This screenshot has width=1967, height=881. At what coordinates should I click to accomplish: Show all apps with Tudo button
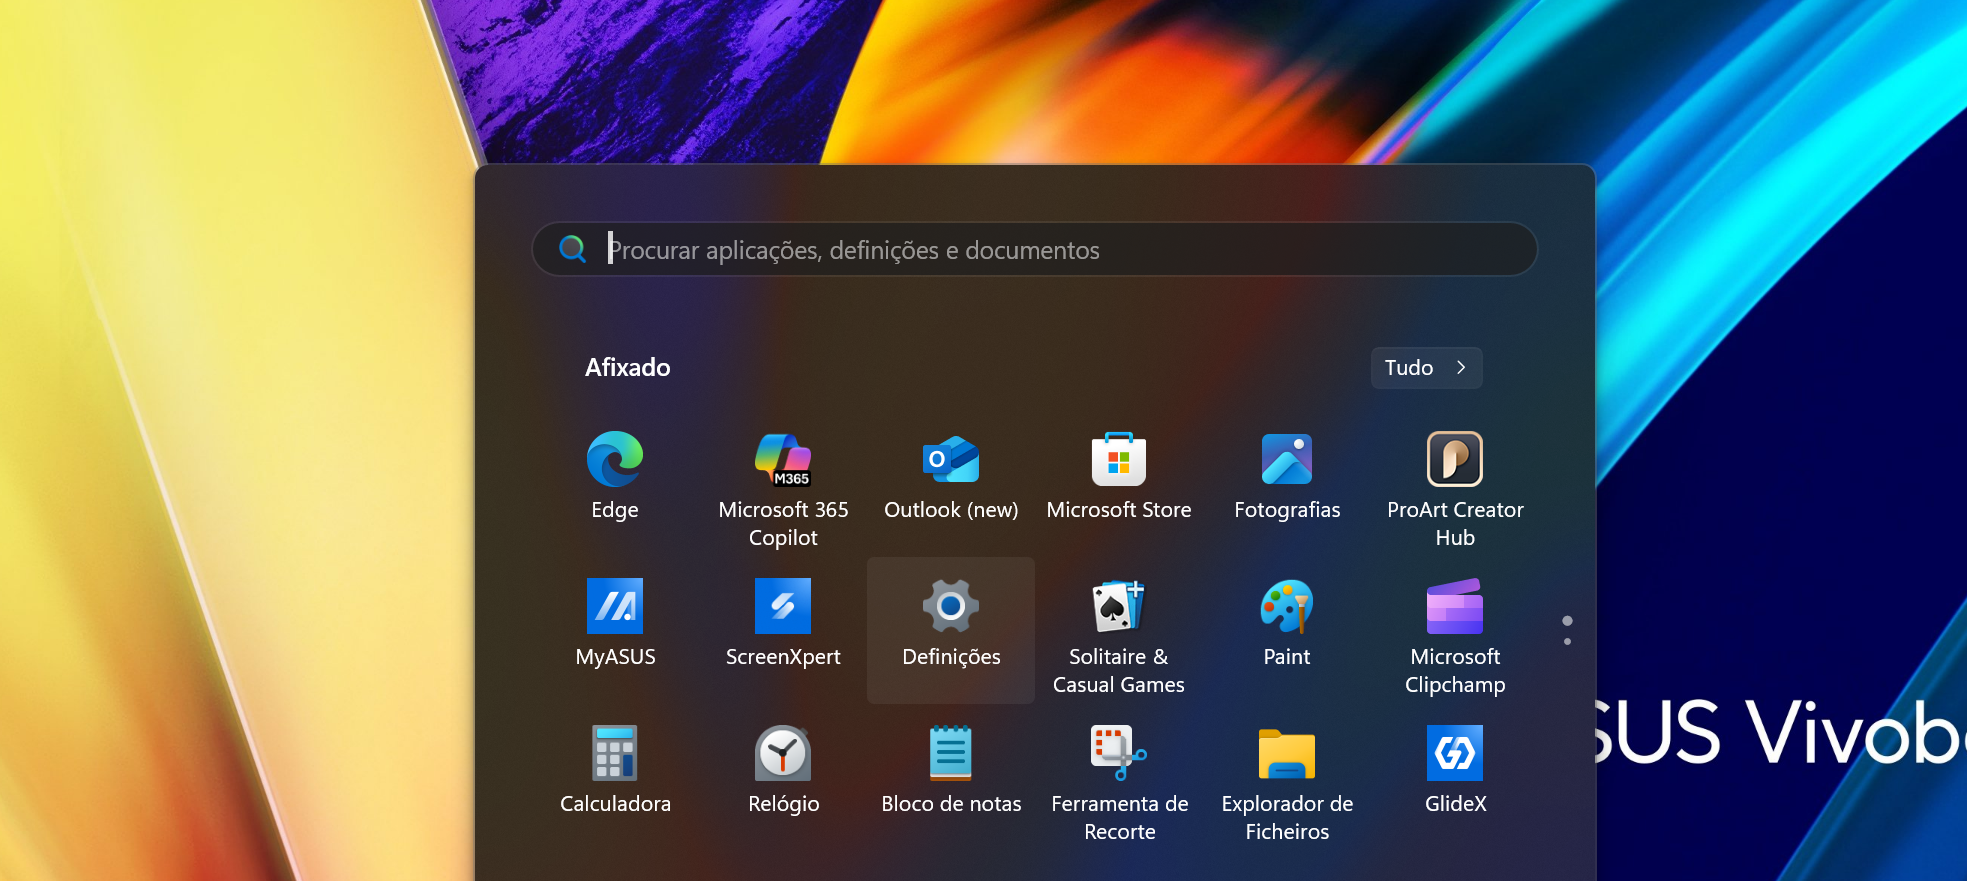click(x=1427, y=368)
